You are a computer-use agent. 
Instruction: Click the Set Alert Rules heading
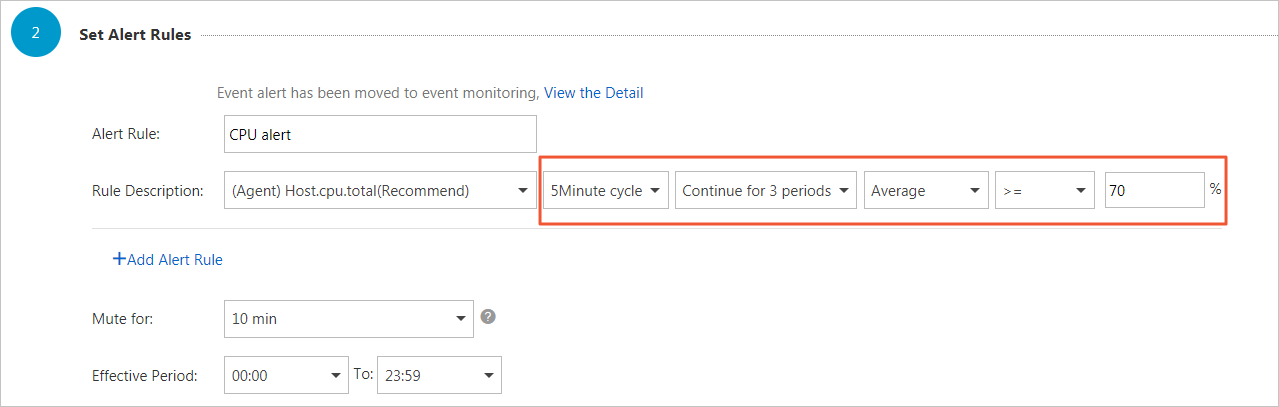(135, 35)
